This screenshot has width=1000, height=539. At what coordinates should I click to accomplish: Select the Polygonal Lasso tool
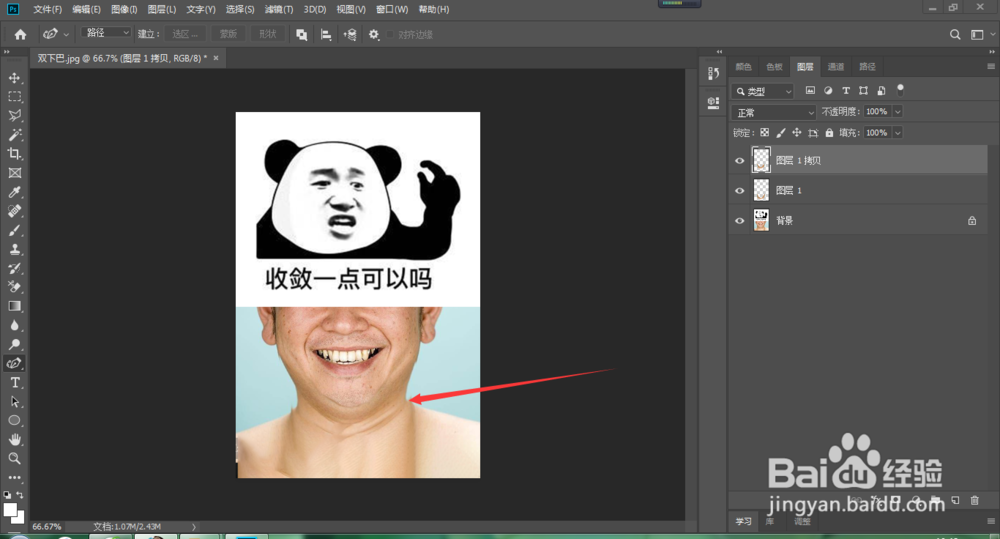(14, 115)
